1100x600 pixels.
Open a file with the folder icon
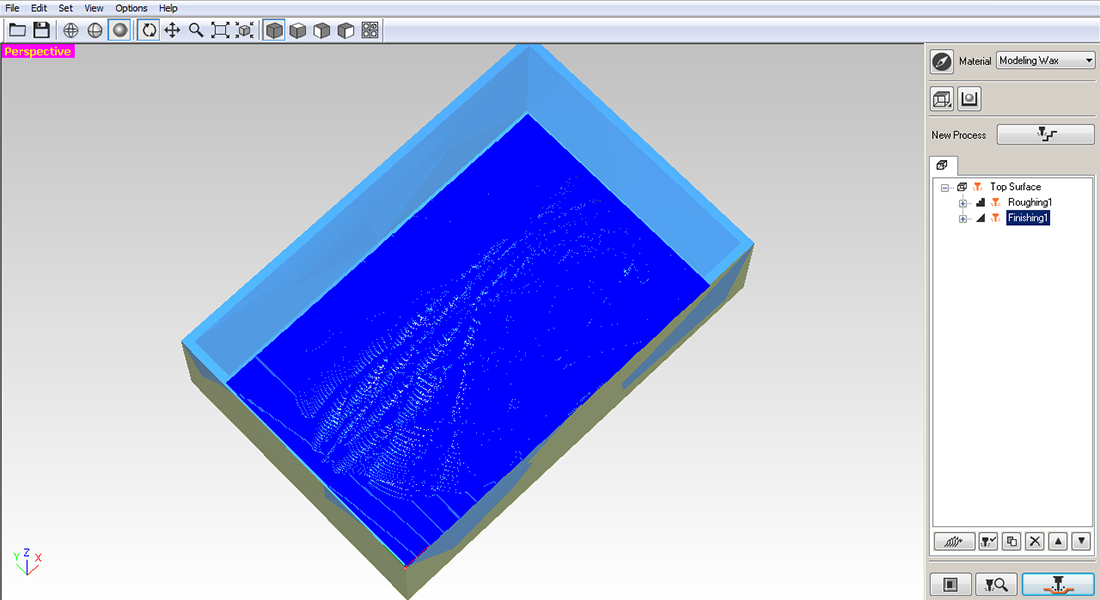[x=18, y=30]
